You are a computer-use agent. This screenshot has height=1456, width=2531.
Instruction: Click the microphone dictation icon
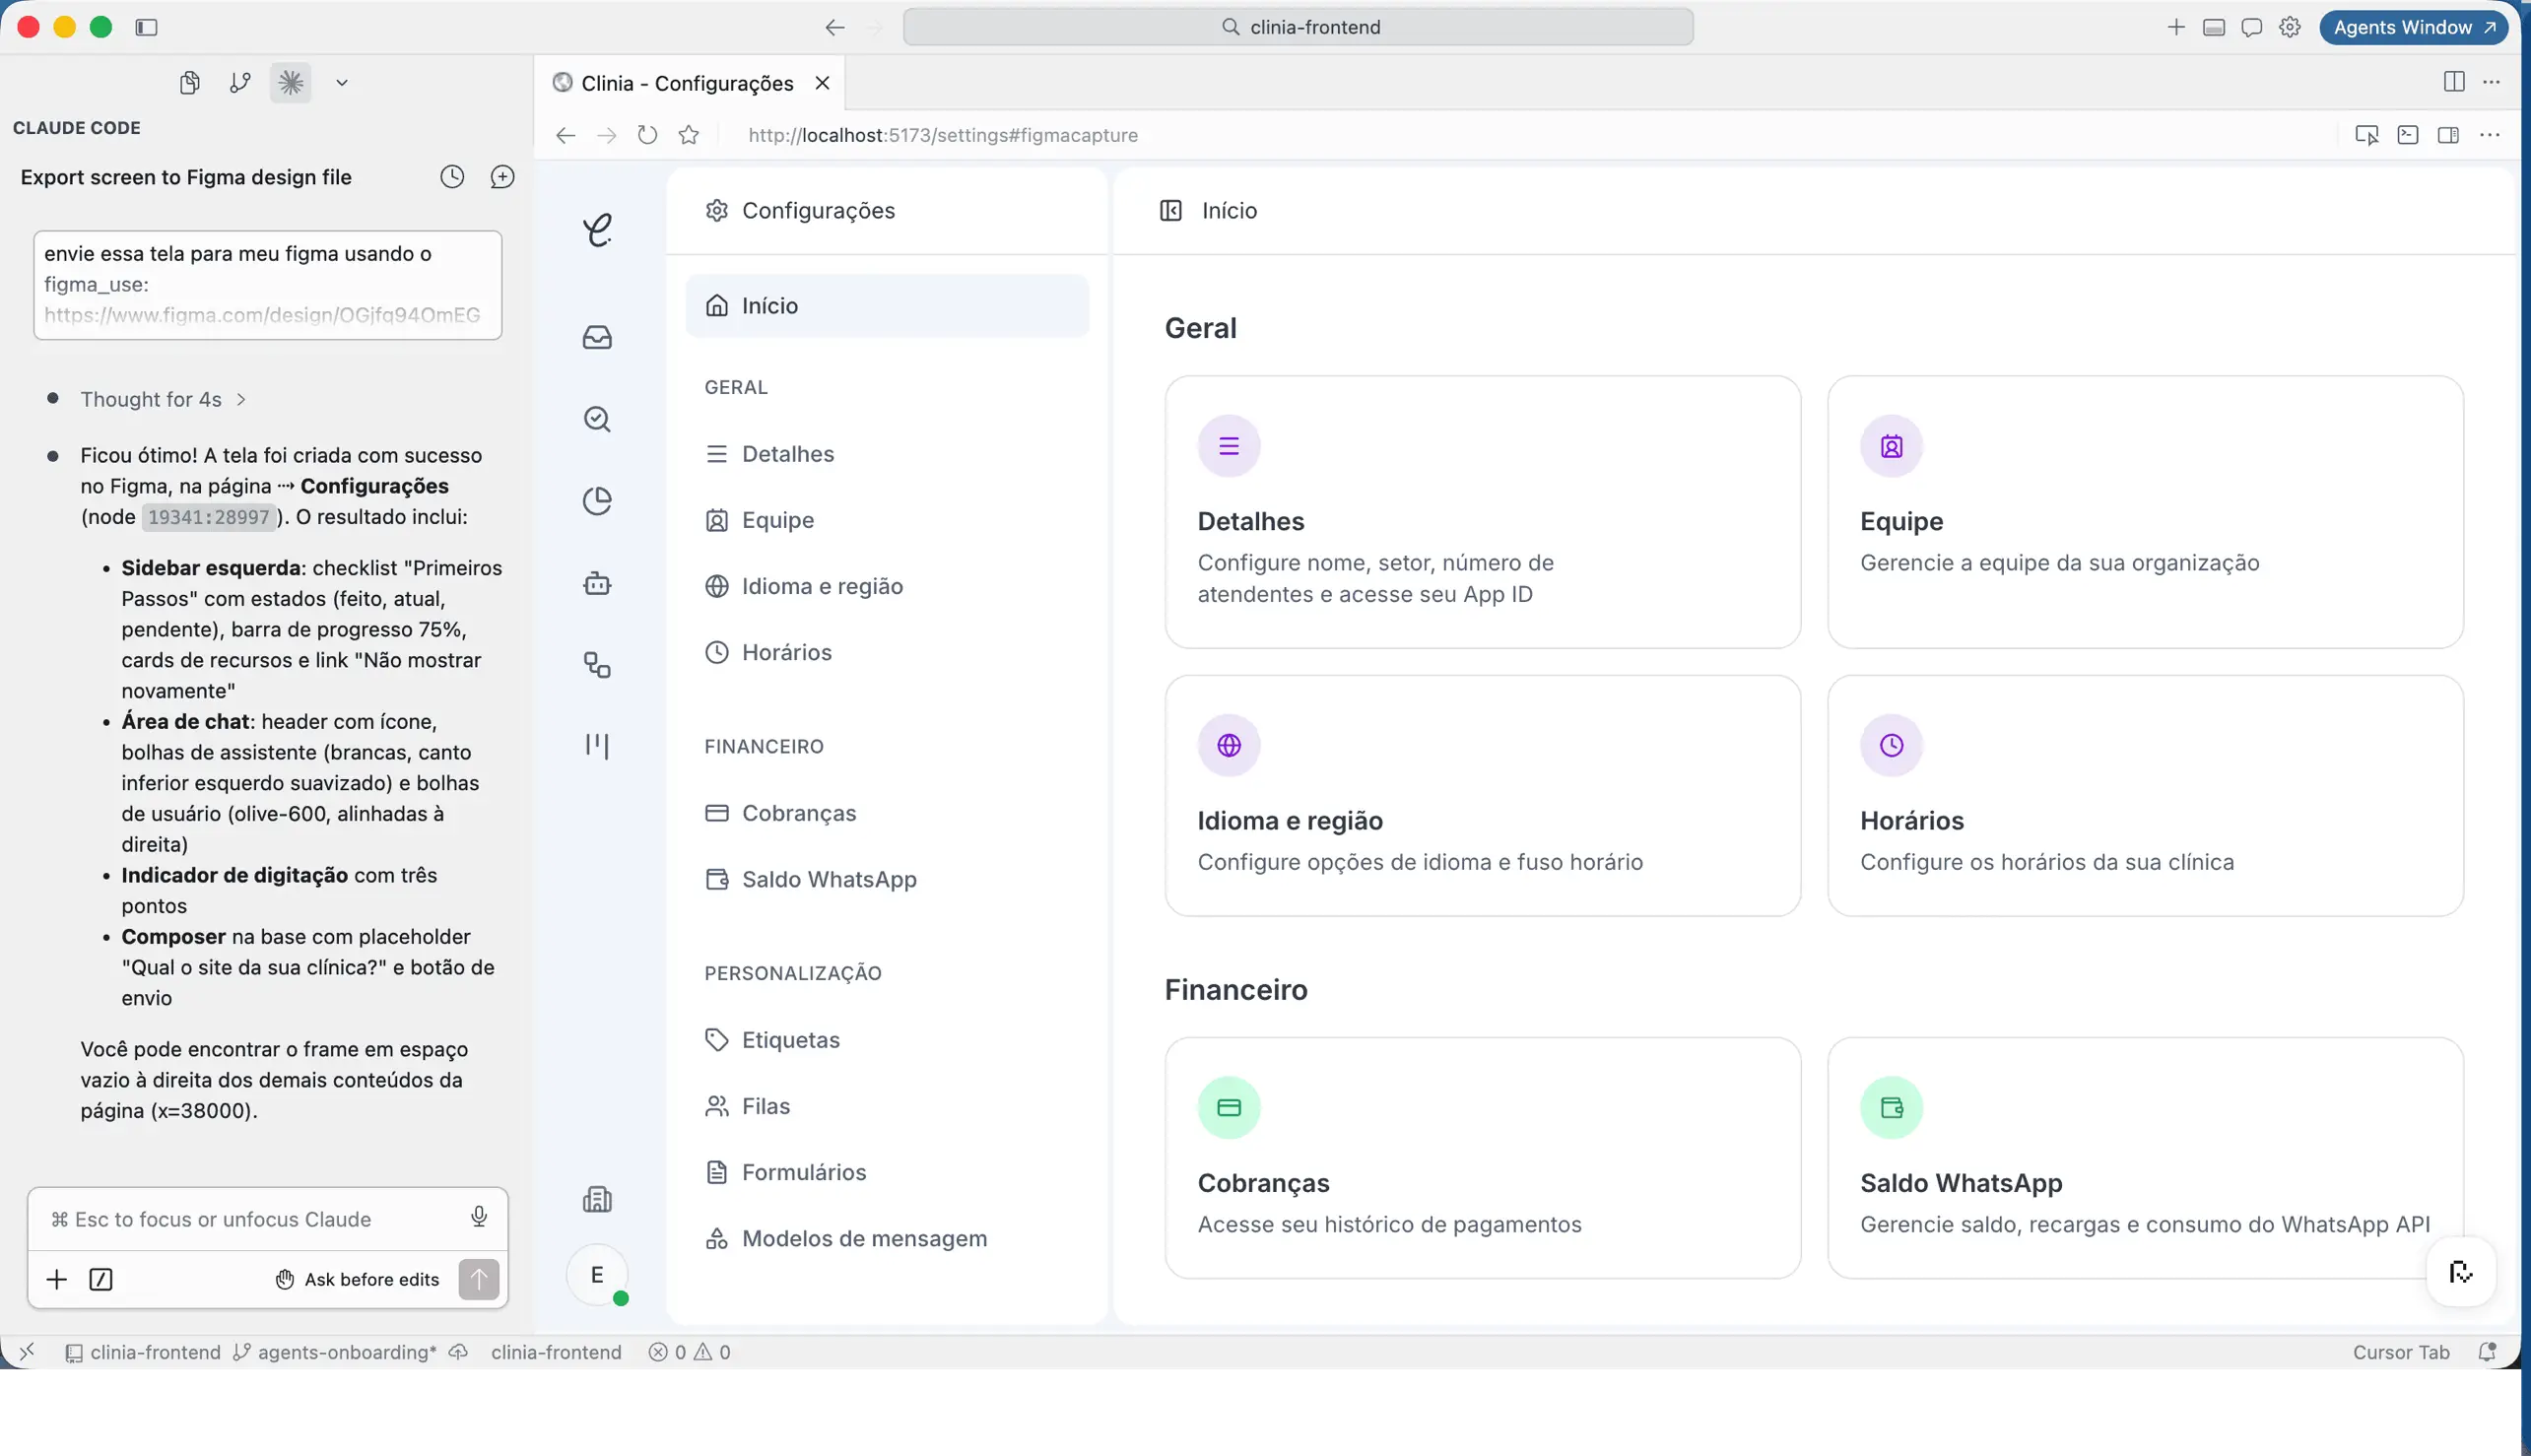[479, 1217]
